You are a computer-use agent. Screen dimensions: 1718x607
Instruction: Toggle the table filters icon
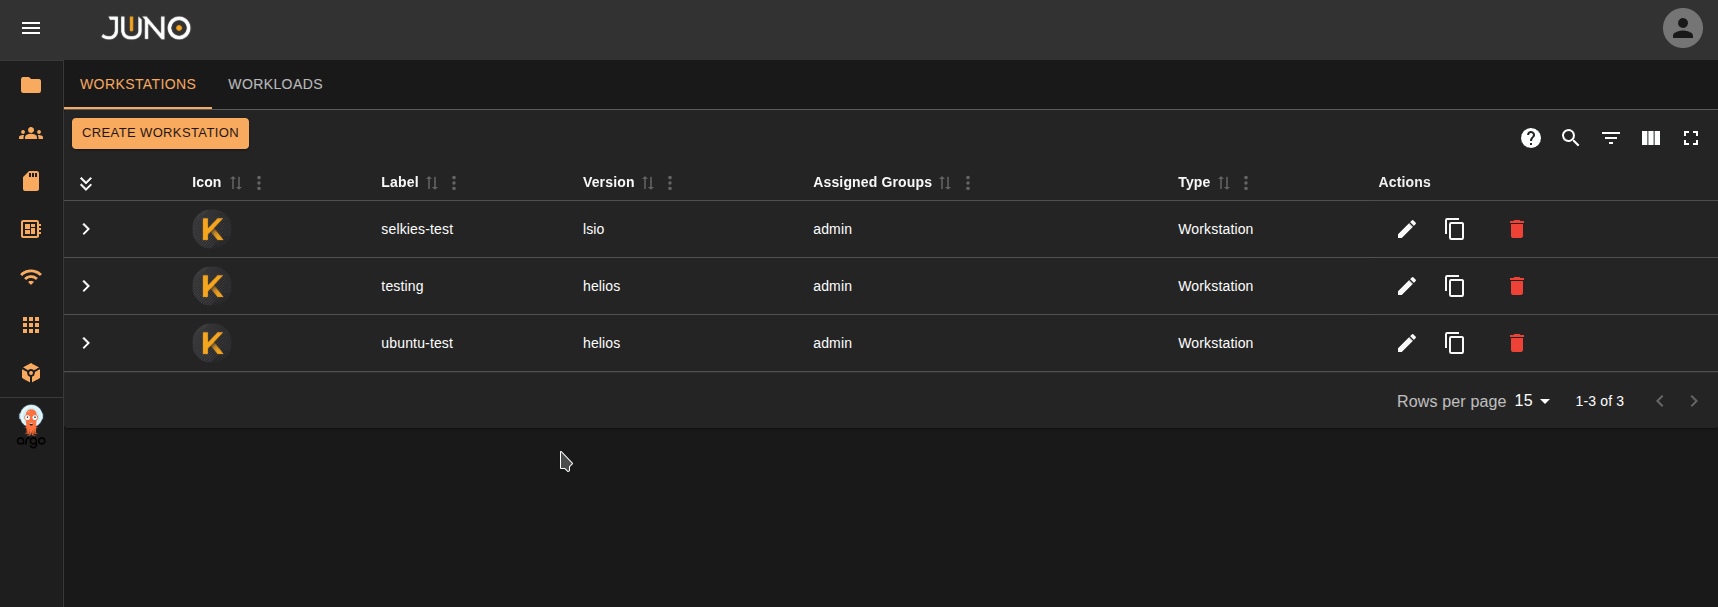pos(1610,138)
